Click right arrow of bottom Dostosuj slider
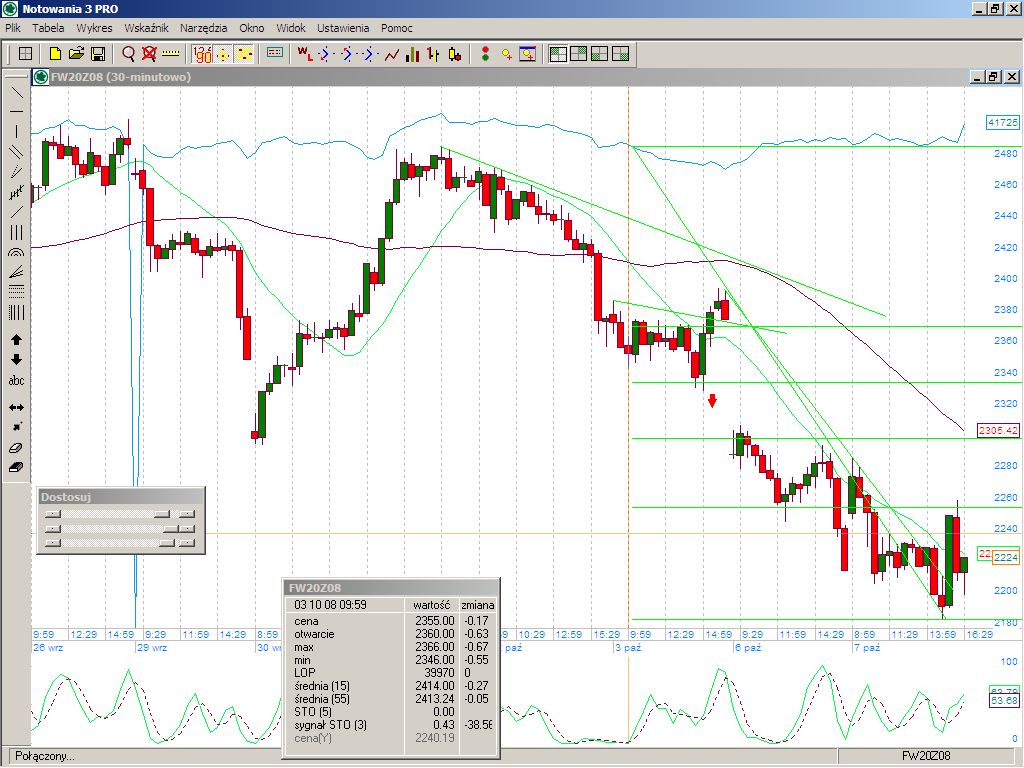The width and height of the screenshot is (1024, 768). 187,543
